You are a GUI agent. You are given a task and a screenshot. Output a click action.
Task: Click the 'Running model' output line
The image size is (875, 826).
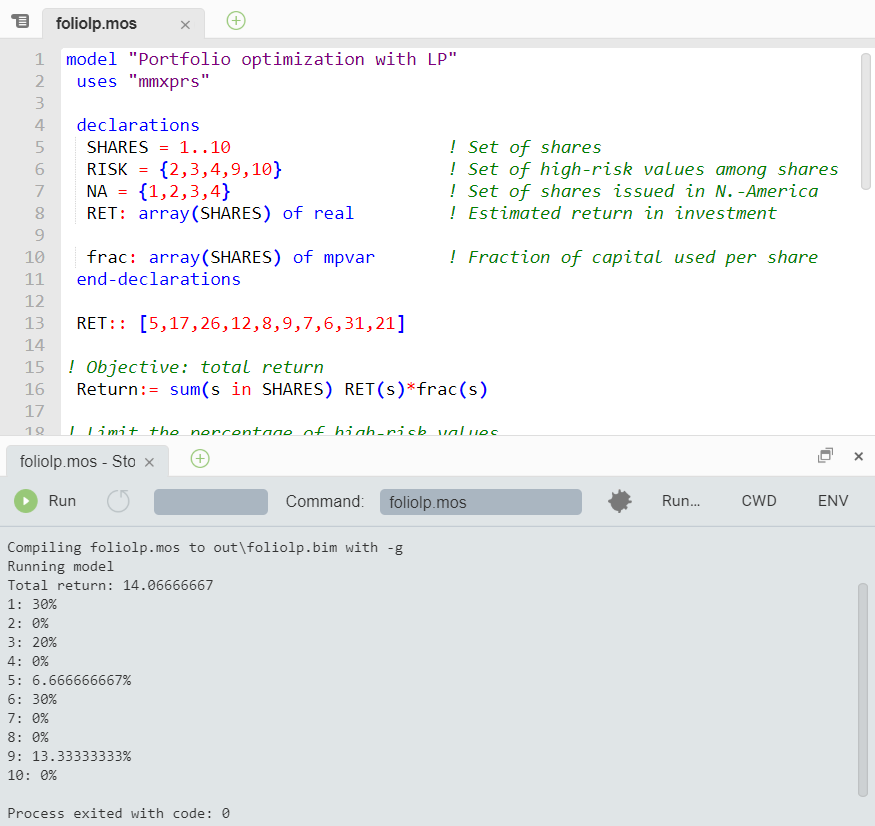point(60,566)
